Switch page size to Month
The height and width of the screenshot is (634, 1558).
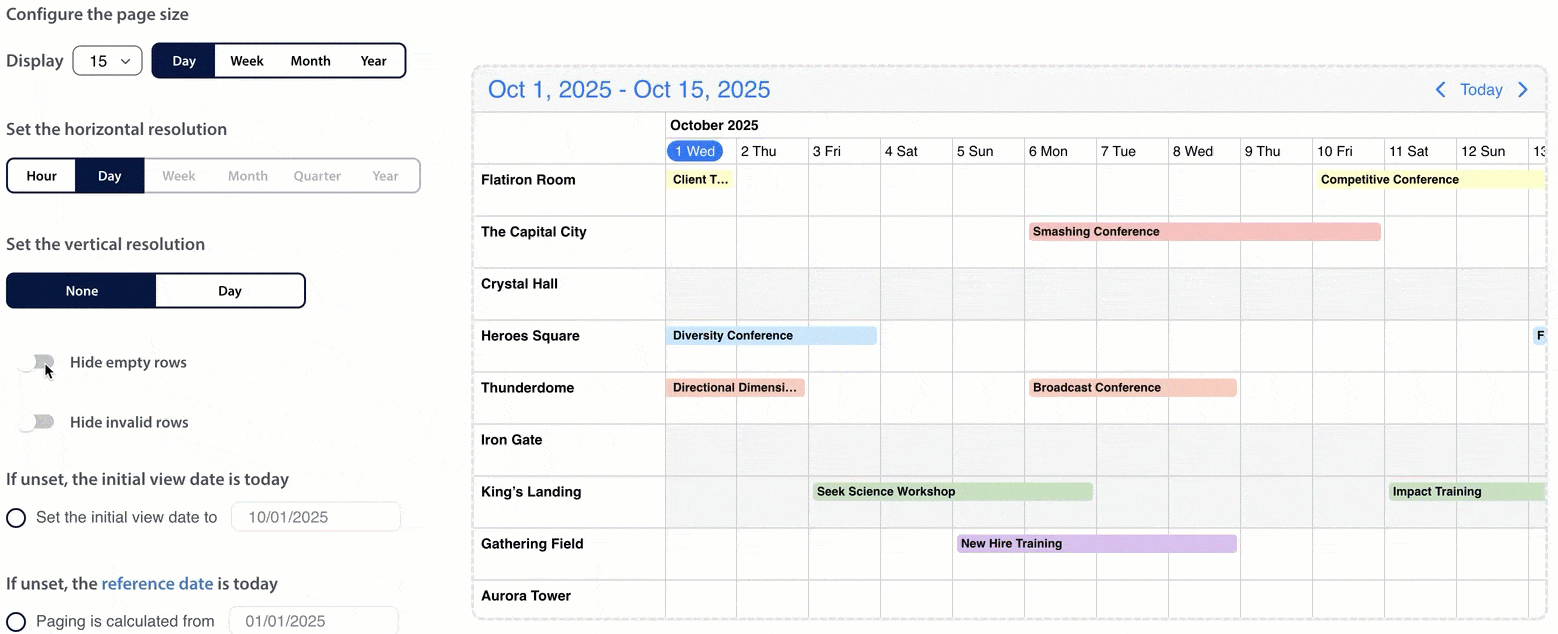pyautogui.click(x=310, y=61)
